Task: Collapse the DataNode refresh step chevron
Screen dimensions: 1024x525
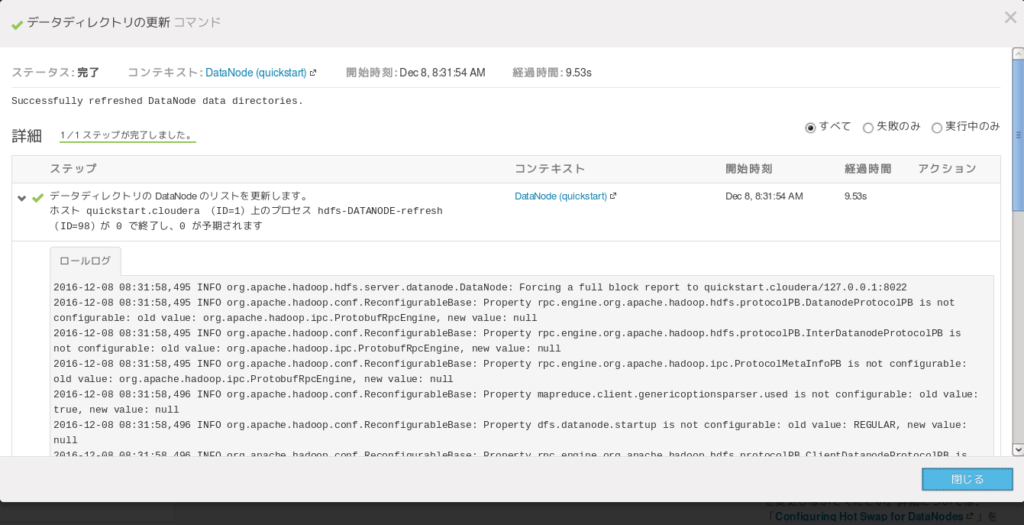Action: pos(22,198)
